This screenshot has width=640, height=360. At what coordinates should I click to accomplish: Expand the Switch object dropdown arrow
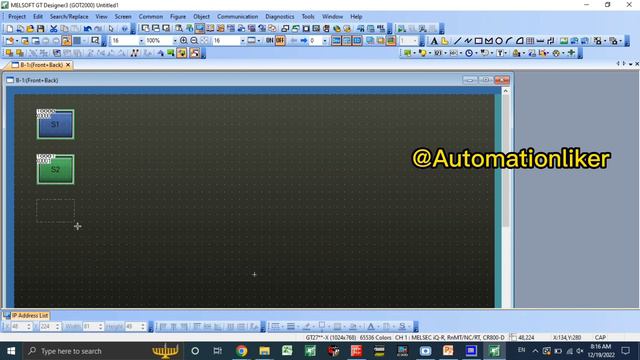[x=414, y=53]
